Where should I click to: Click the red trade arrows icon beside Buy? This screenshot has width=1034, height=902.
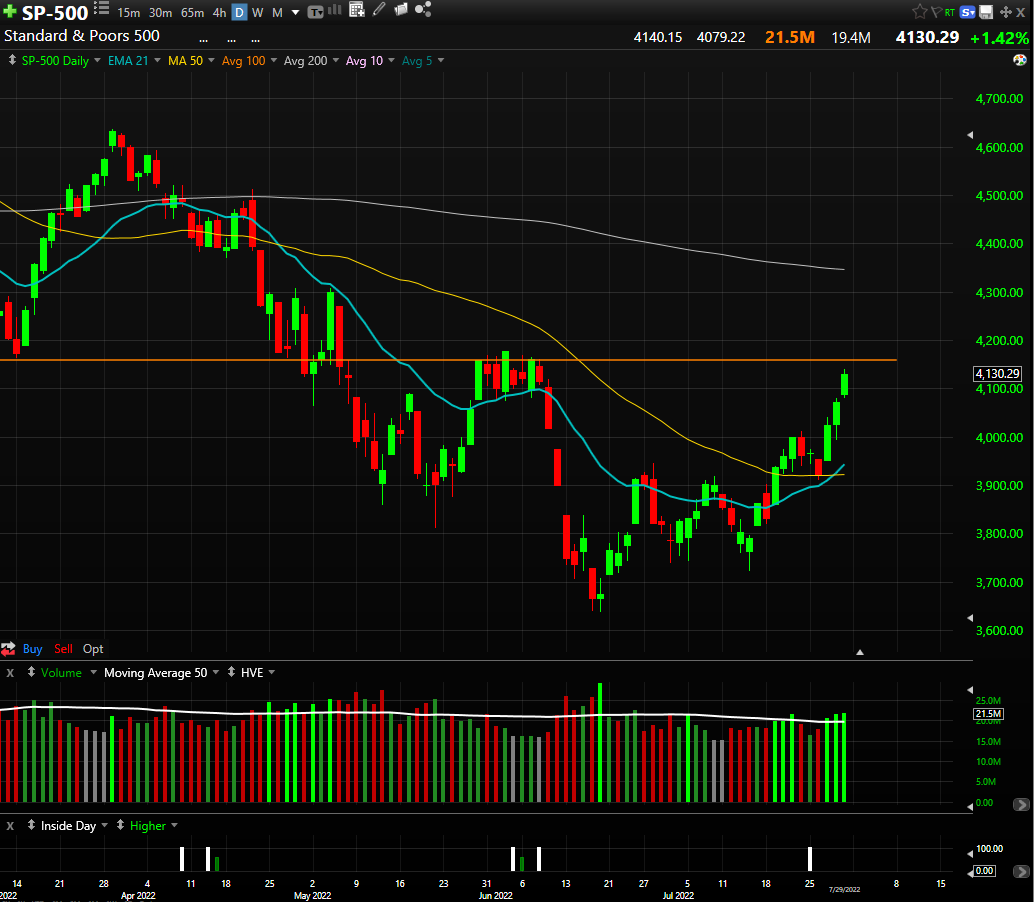8,649
